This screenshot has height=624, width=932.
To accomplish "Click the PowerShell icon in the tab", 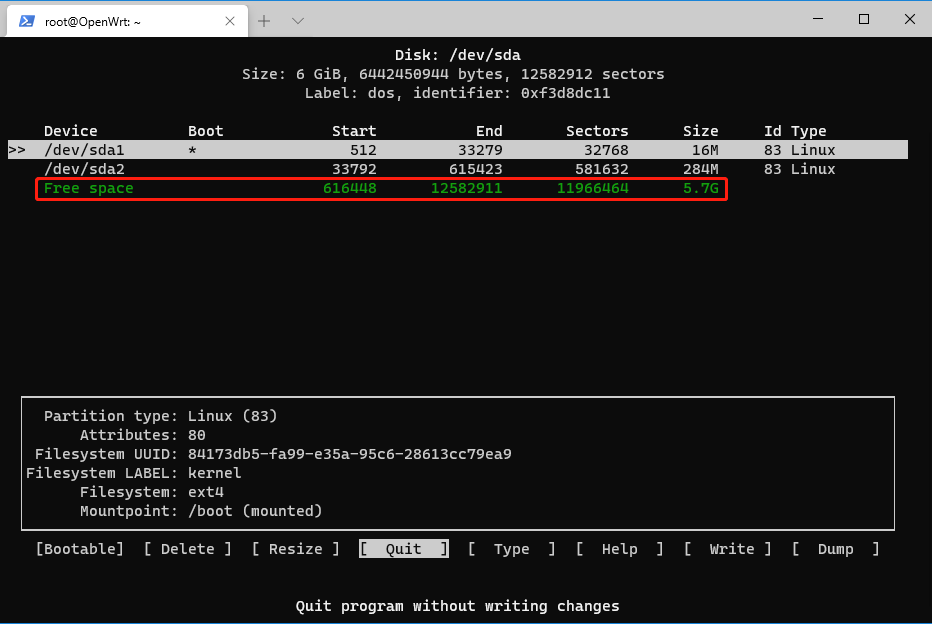I will point(27,21).
